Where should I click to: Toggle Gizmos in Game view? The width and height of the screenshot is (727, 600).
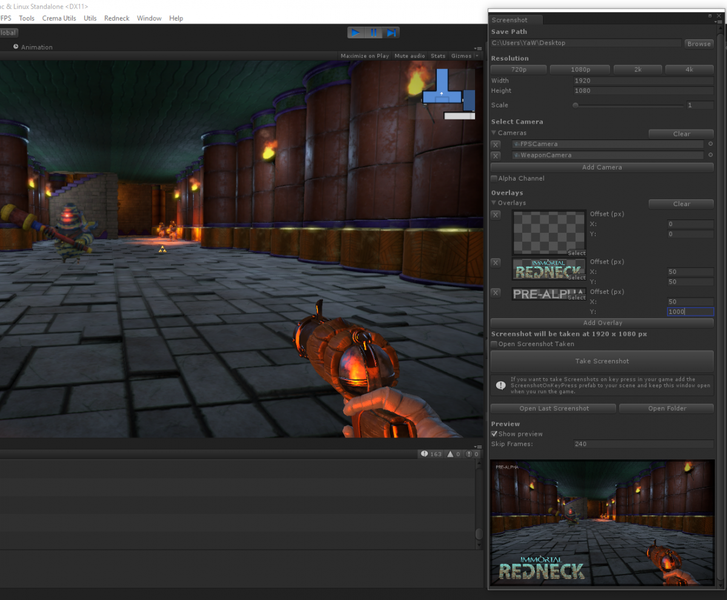click(x=461, y=56)
